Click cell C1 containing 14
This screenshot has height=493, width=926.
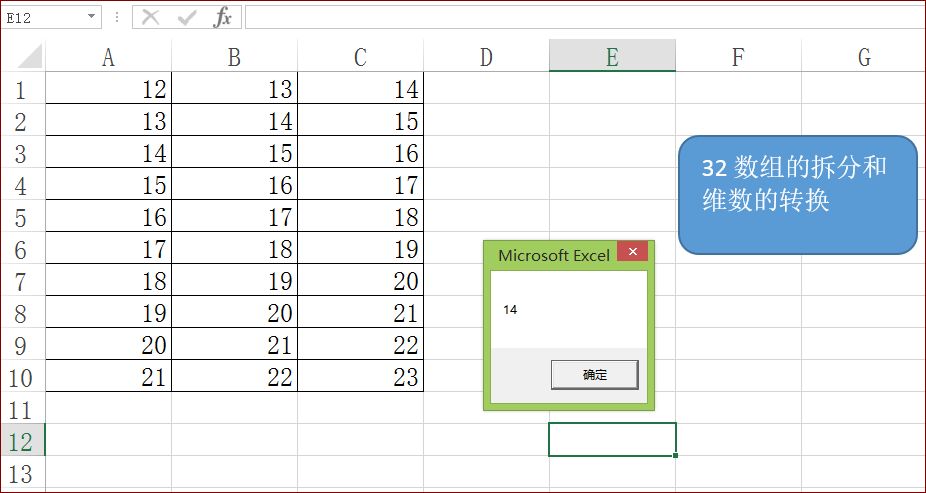[x=360, y=88]
